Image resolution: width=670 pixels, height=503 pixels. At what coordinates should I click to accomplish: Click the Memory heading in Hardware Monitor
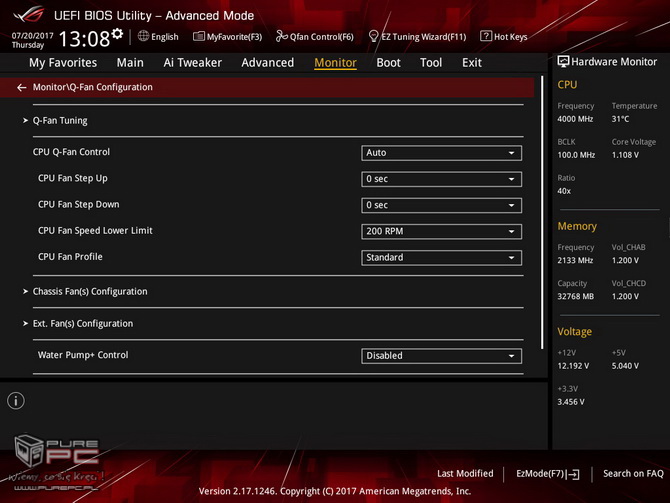tap(577, 226)
